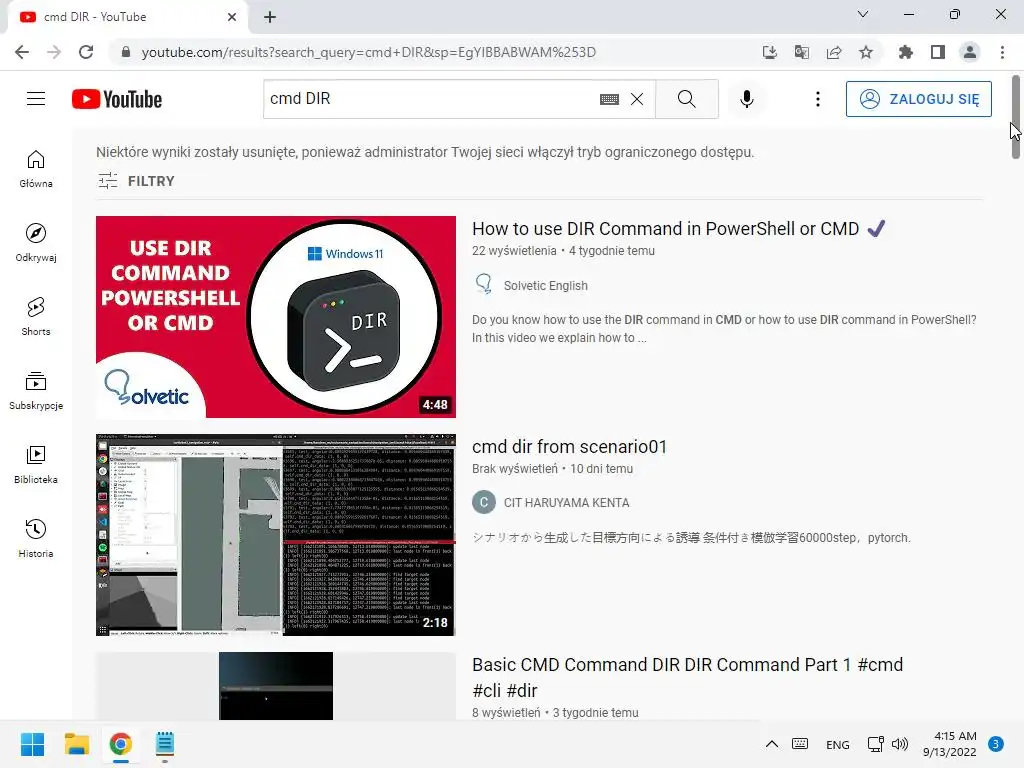Open the on-screen keyboard in search box
Image resolution: width=1024 pixels, height=768 pixels.
tap(609, 99)
